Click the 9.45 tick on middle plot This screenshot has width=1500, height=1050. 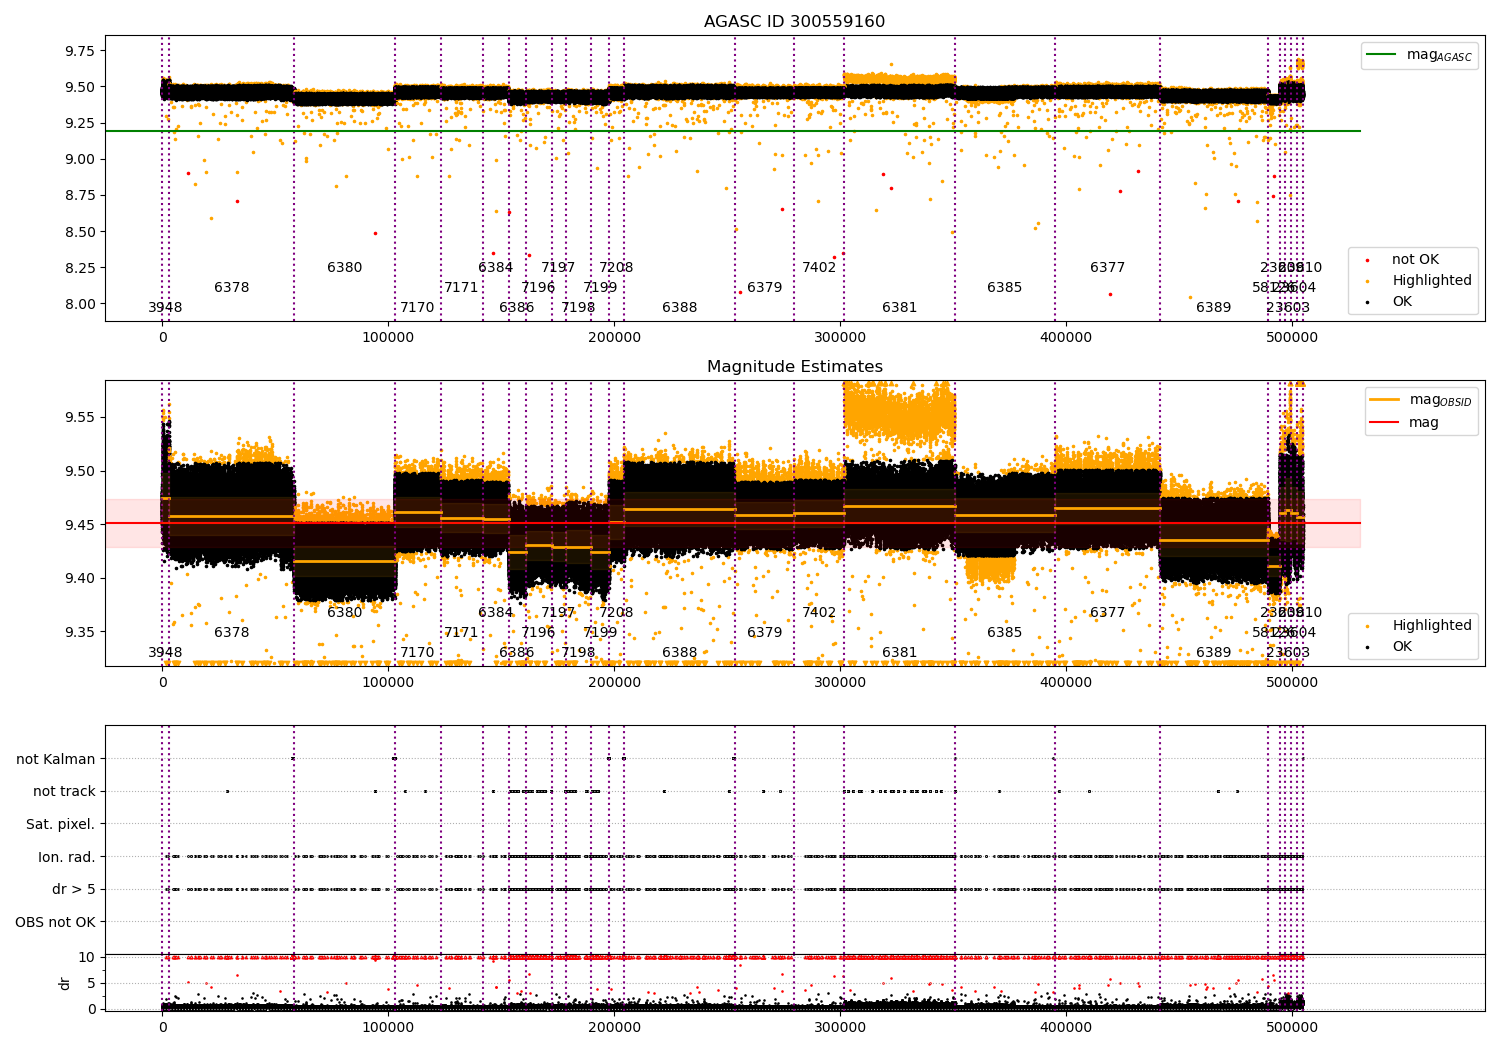(x=79, y=525)
